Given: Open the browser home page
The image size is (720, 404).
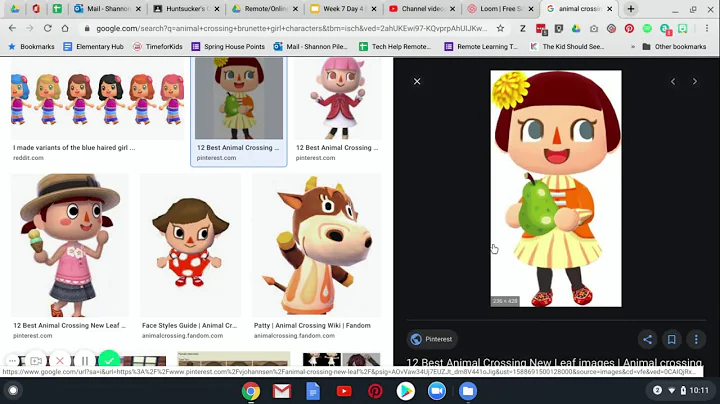Looking at the screenshot, I should pyautogui.click(x=65, y=28).
